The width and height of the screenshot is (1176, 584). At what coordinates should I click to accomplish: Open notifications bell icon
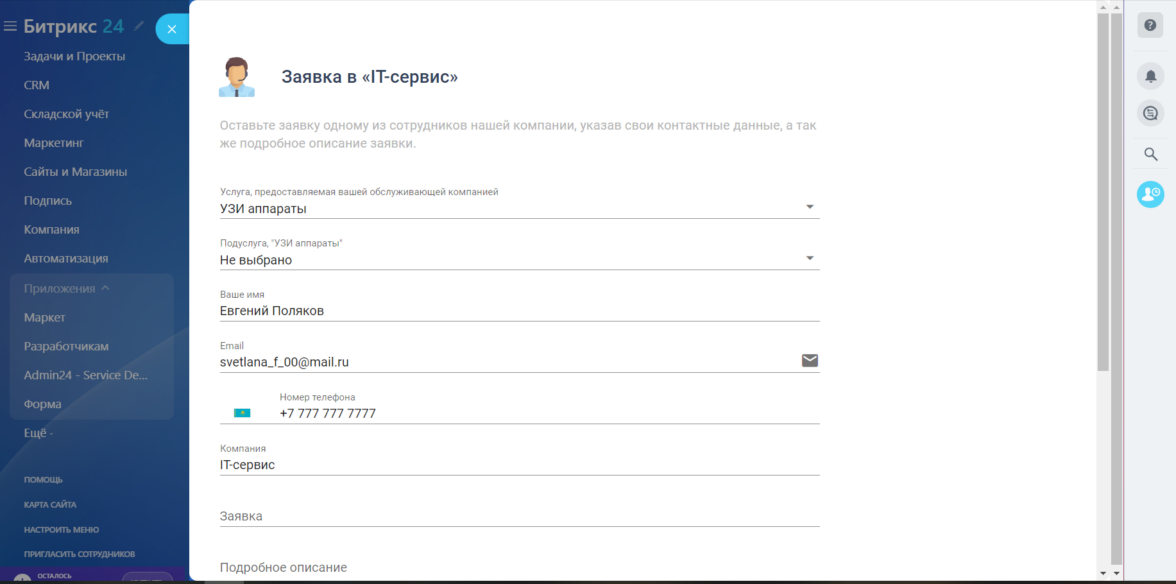(1150, 76)
